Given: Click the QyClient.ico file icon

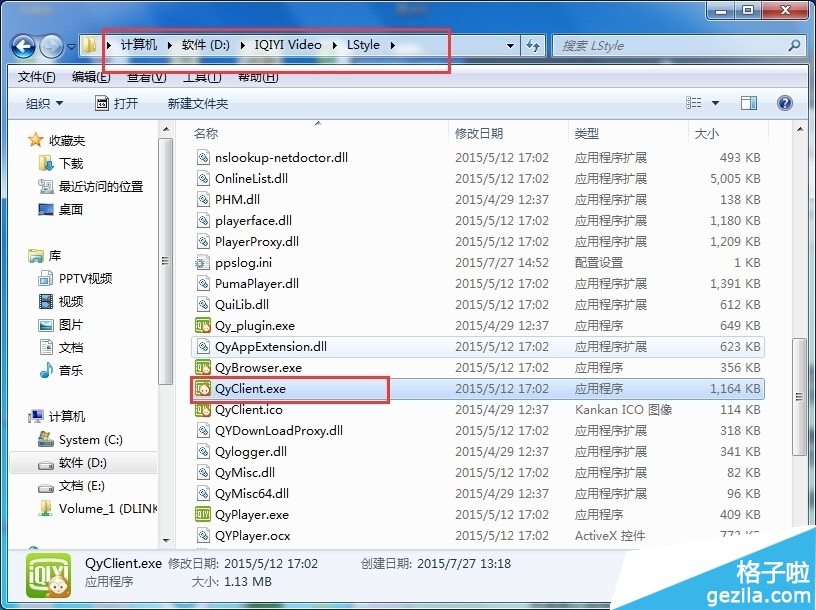Looking at the screenshot, I should coord(202,410).
